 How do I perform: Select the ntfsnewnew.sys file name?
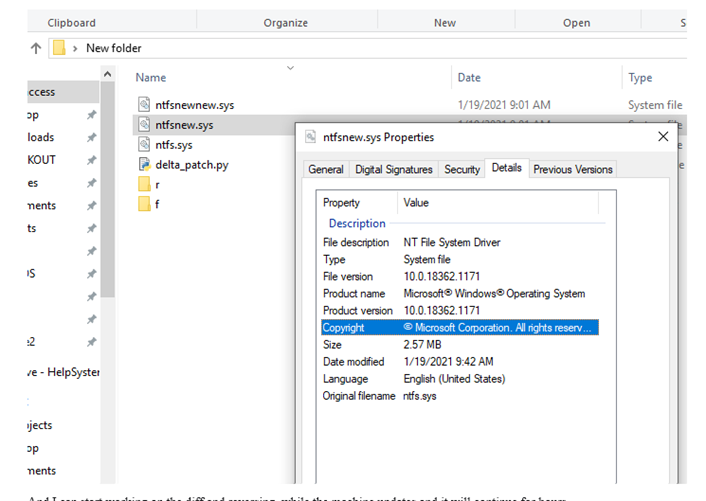tap(195, 105)
